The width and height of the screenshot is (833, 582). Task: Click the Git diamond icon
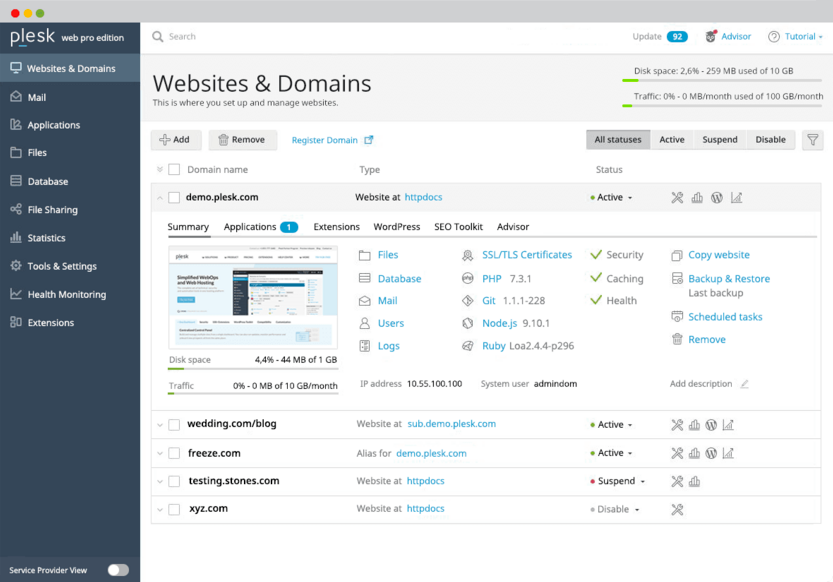468,301
